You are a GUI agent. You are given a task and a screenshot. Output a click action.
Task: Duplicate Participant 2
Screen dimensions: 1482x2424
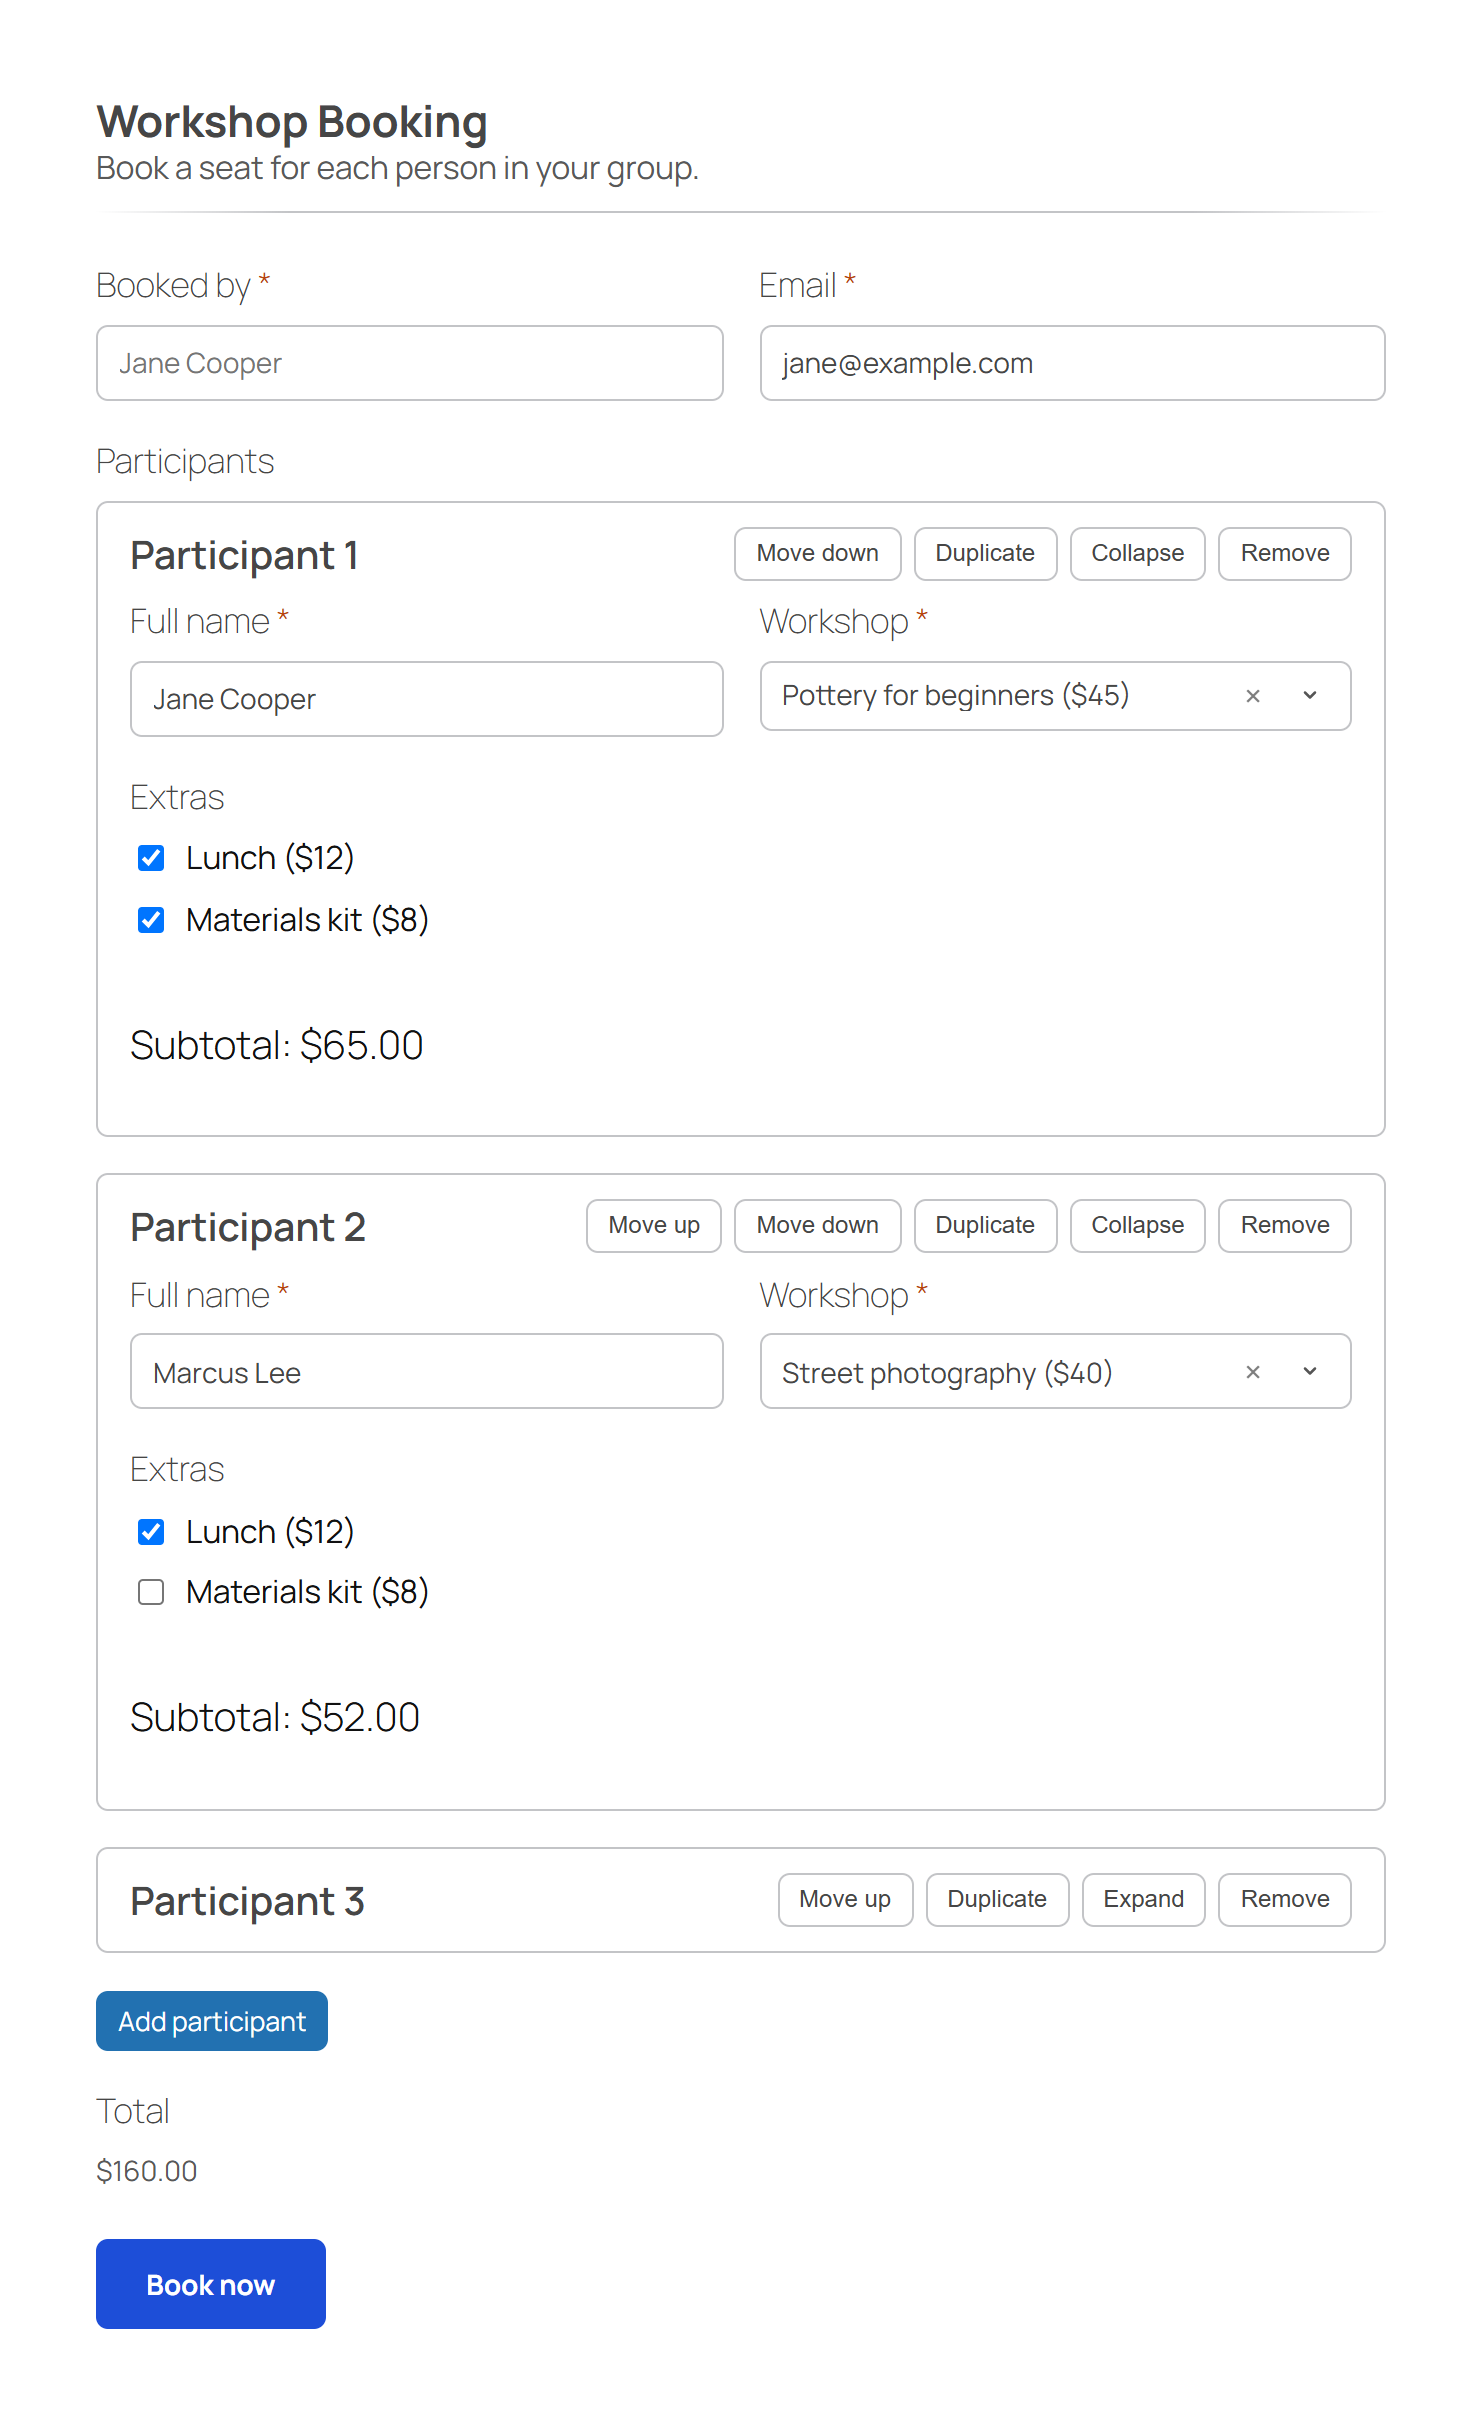point(985,1226)
